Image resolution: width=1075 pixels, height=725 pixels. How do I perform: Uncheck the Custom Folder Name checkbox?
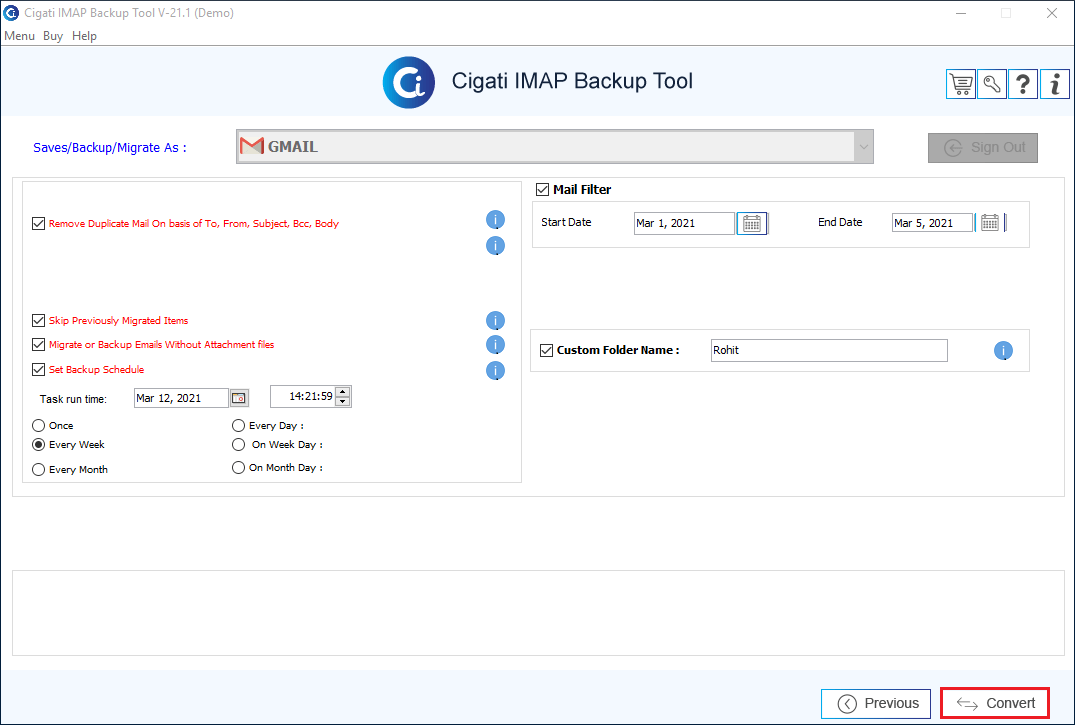(546, 350)
